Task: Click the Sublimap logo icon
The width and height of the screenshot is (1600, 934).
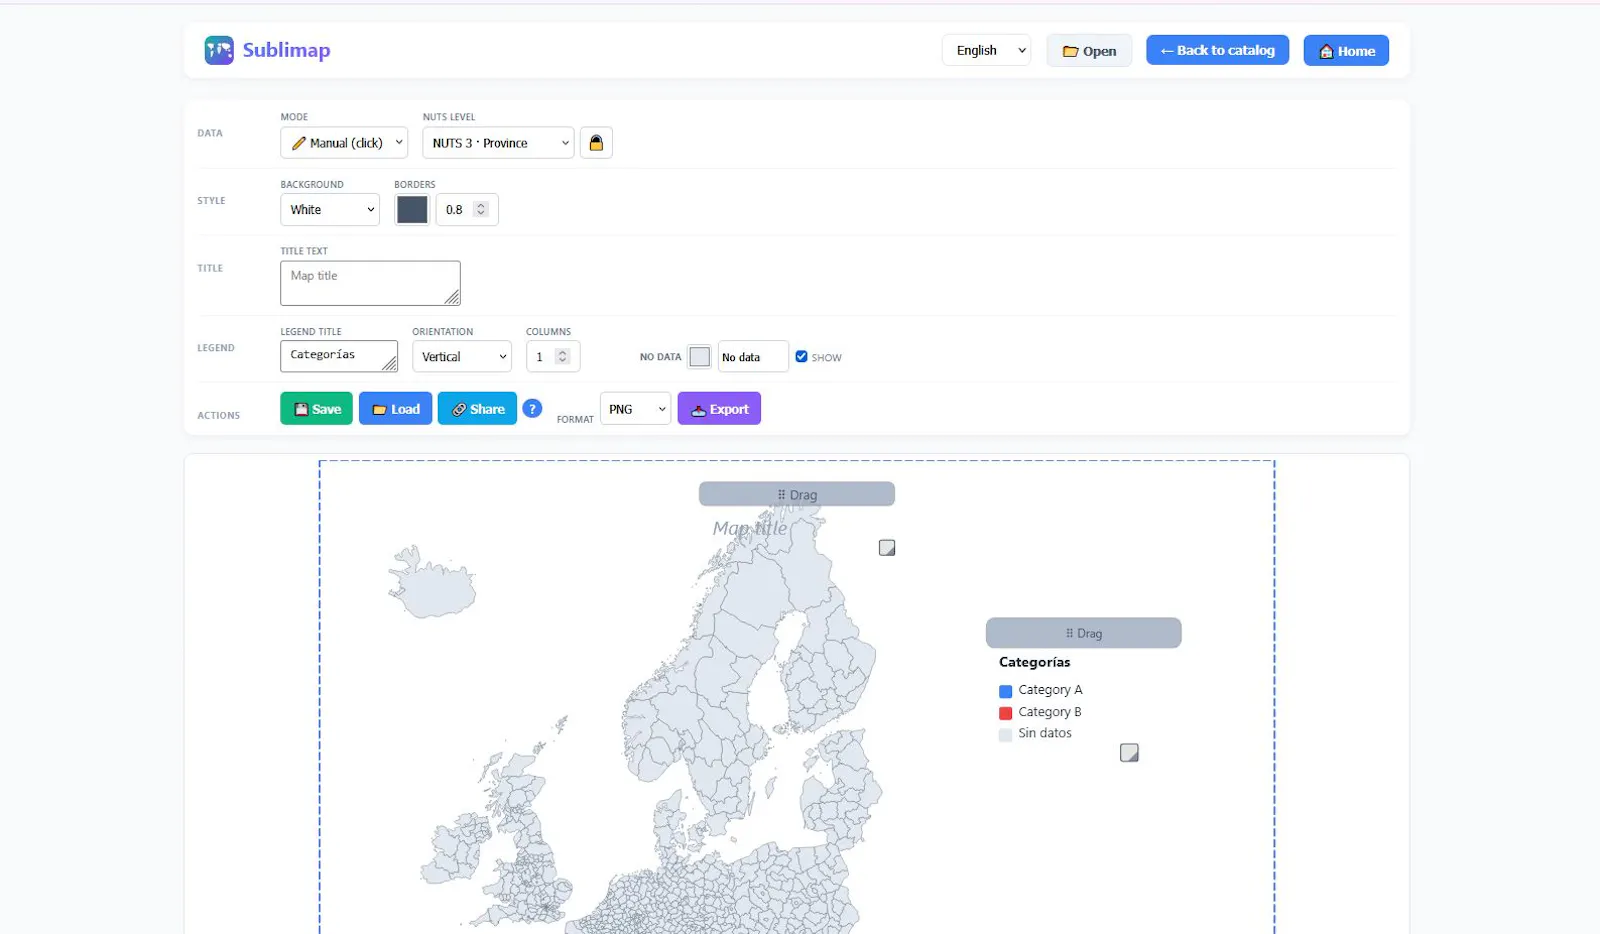Action: (219, 50)
